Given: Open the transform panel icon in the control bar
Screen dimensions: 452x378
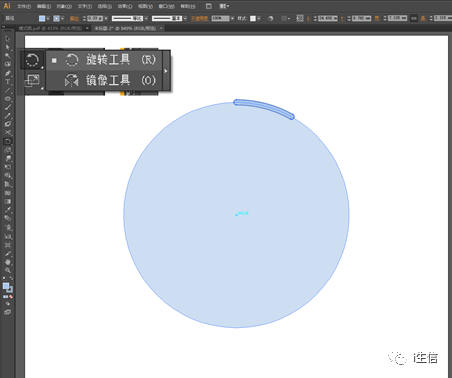Looking at the screenshot, I should click(x=300, y=18).
